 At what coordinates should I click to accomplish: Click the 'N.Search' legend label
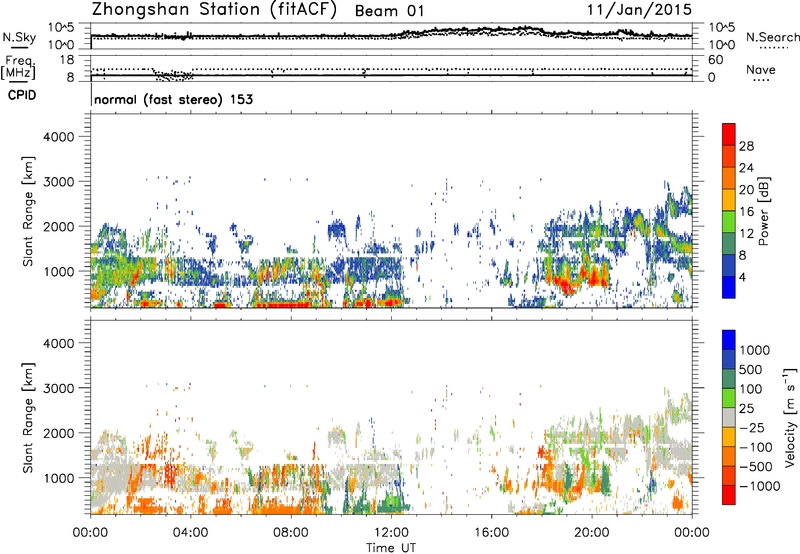[x=772, y=37]
